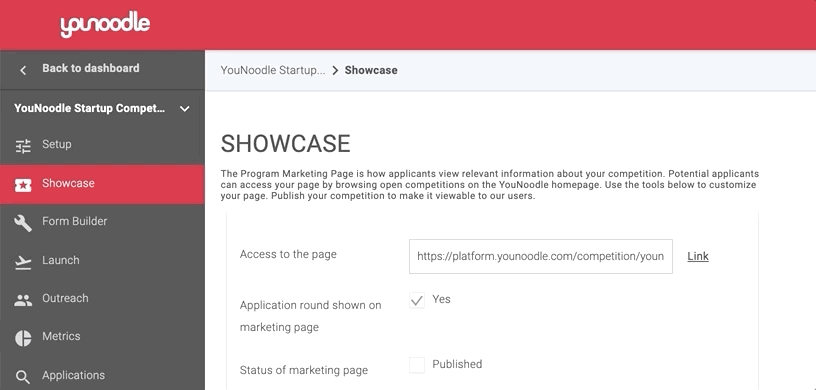Click the Showcase star icon

(23, 185)
